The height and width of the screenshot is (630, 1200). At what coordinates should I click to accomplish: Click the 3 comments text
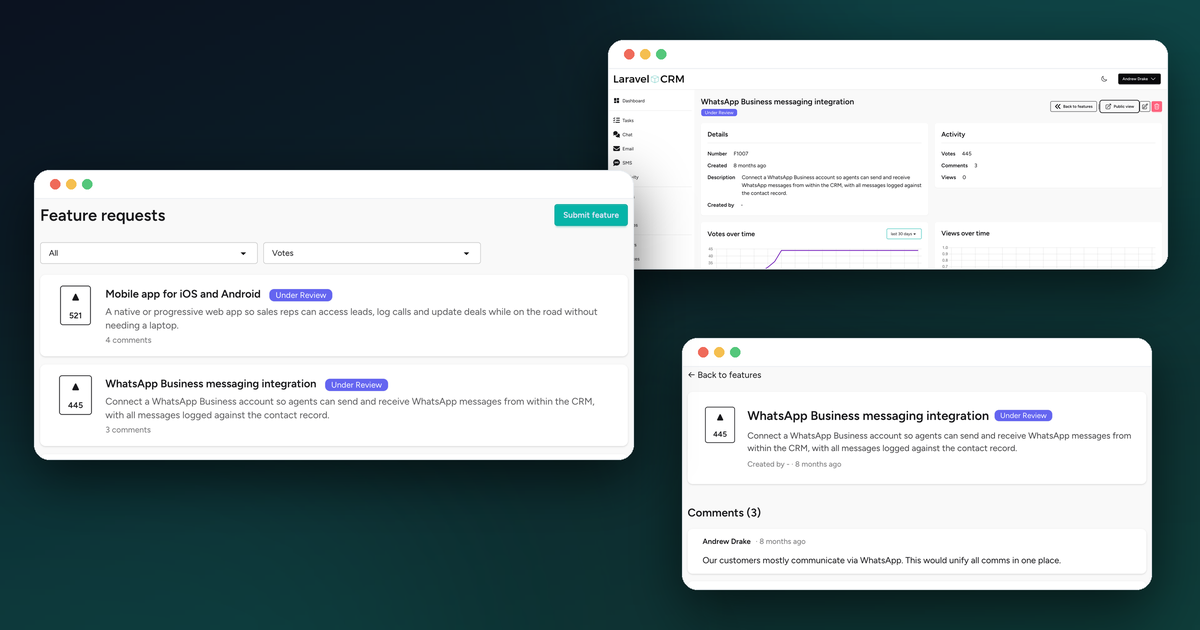(128, 430)
